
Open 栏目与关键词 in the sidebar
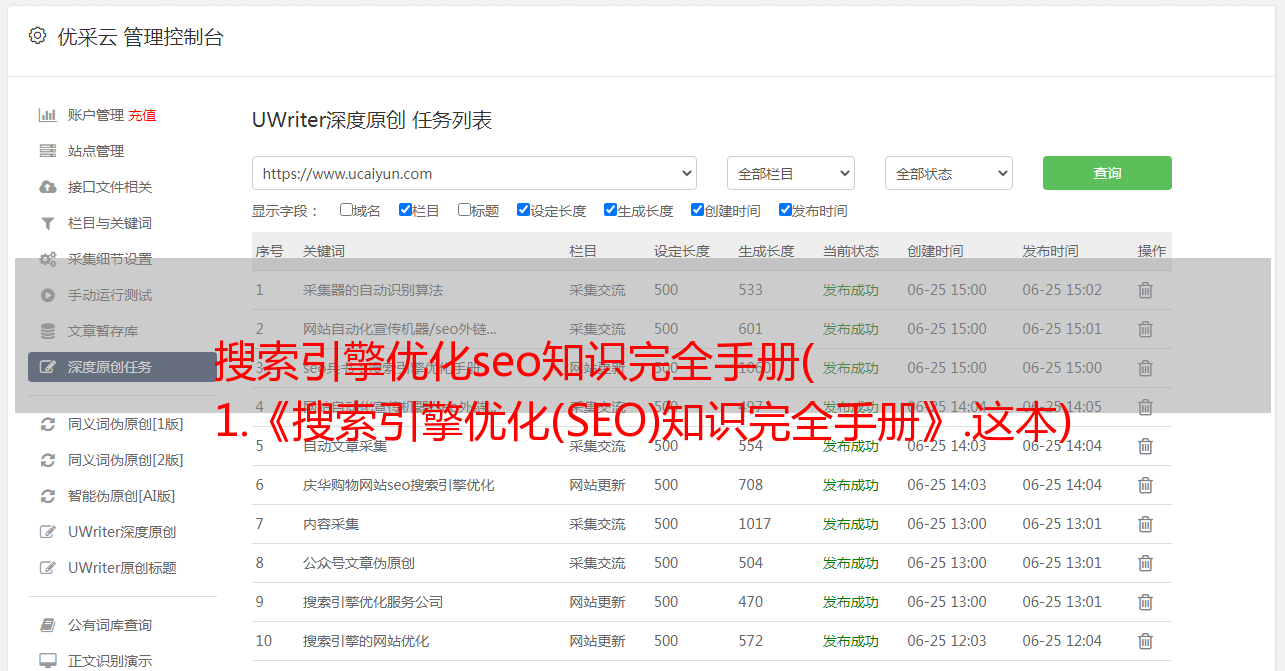[x=110, y=223]
